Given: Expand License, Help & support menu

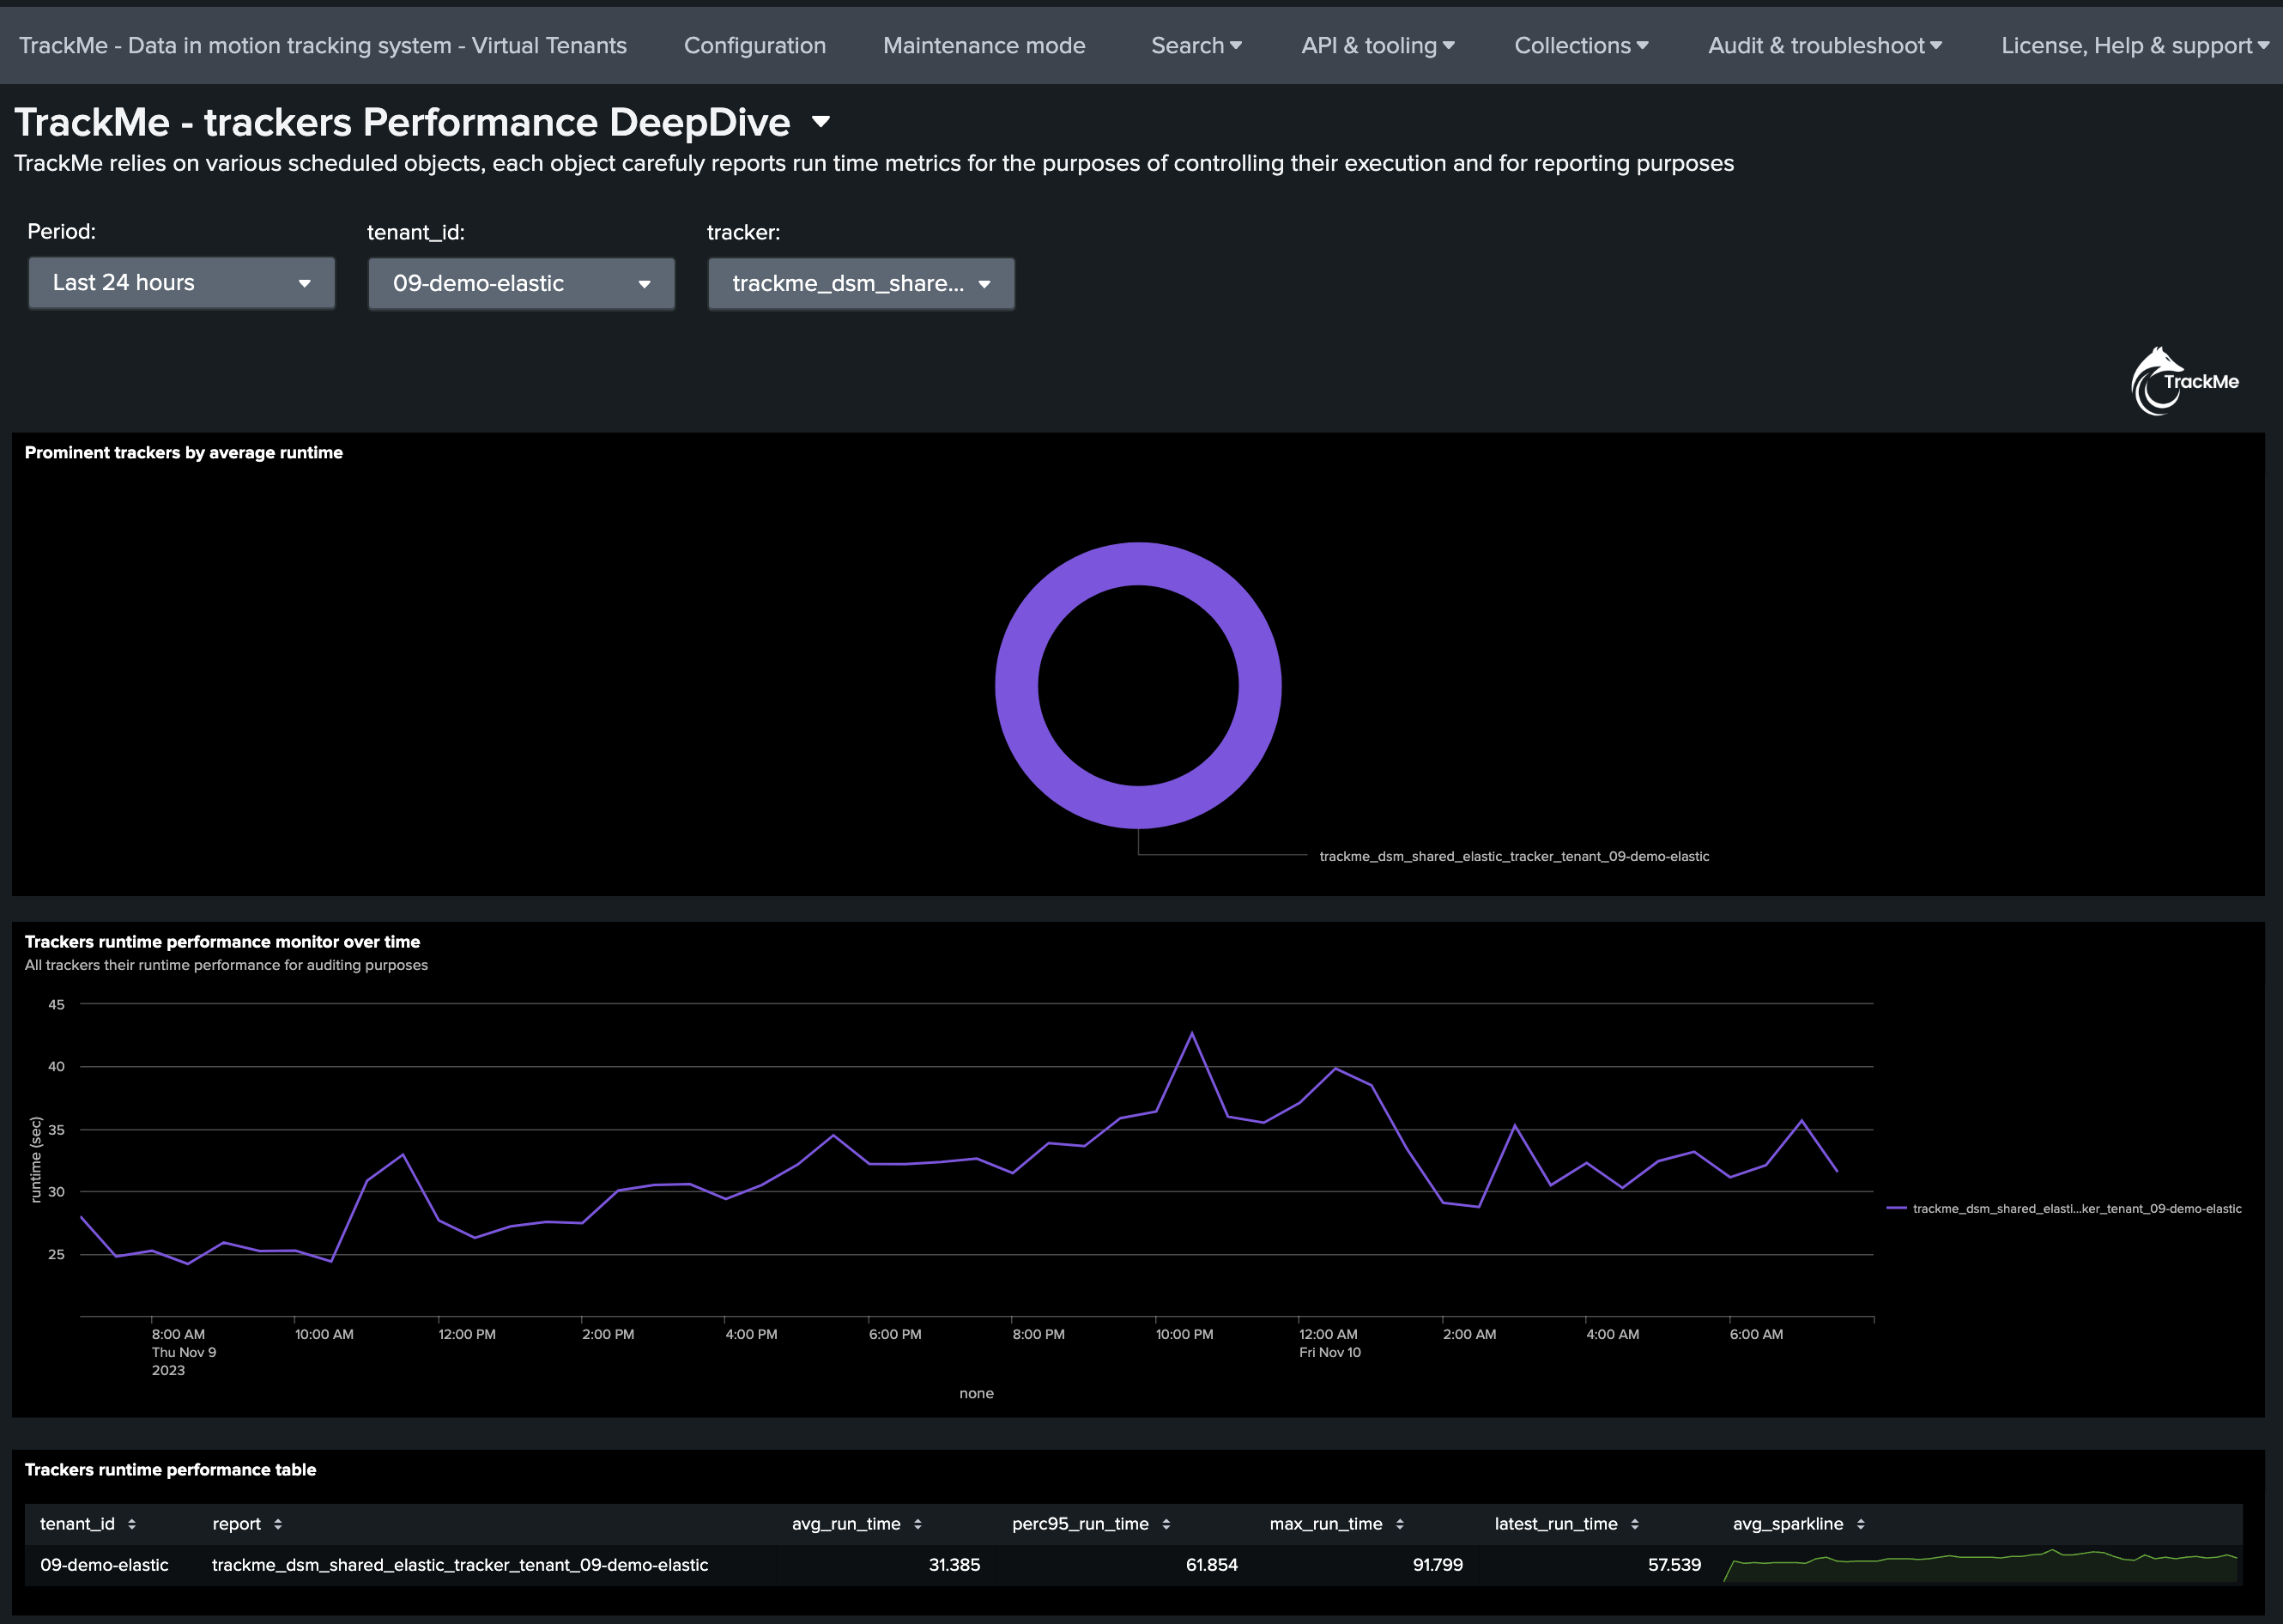Looking at the screenshot, I should point(2135,46).
